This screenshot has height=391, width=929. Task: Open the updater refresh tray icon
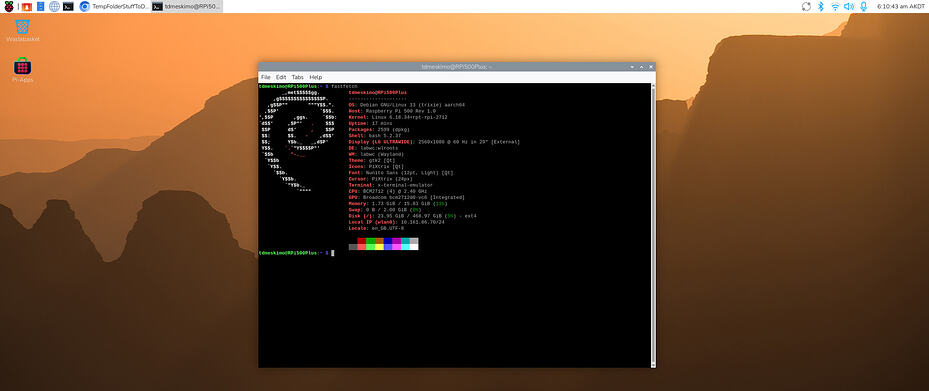(806, 7)
